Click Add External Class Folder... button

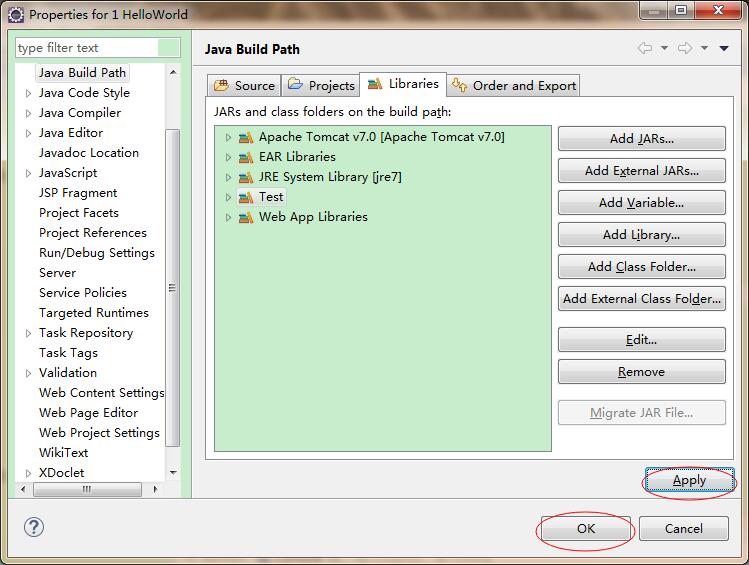(x=642, y=298)
